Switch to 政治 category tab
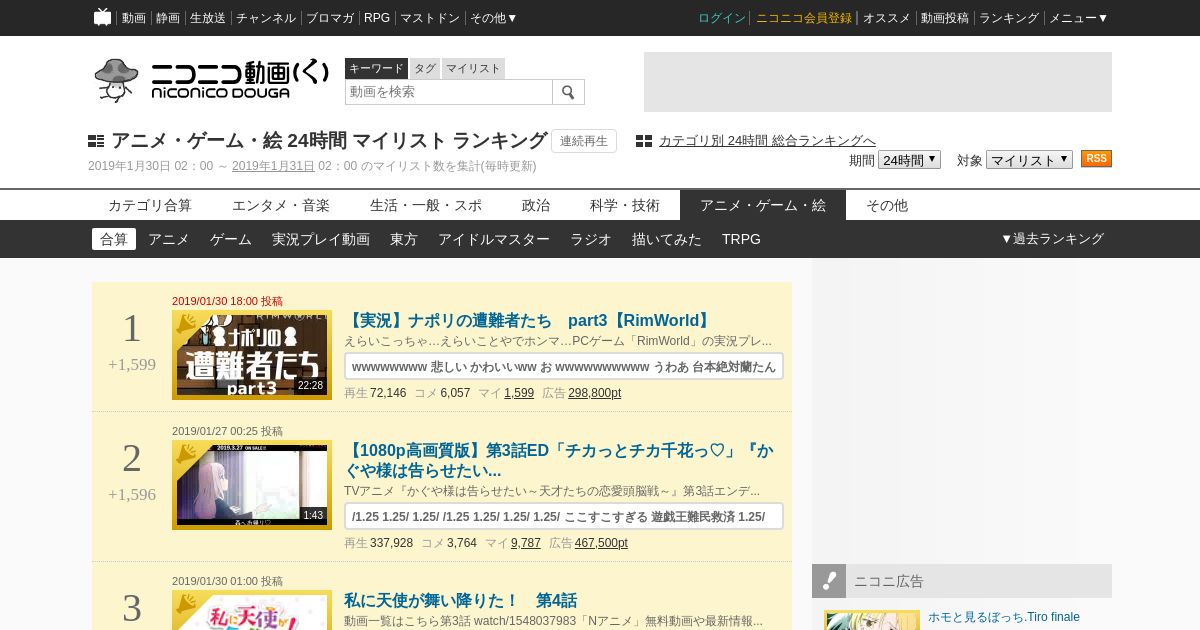 pyautogui.click(x=536, y=205)
